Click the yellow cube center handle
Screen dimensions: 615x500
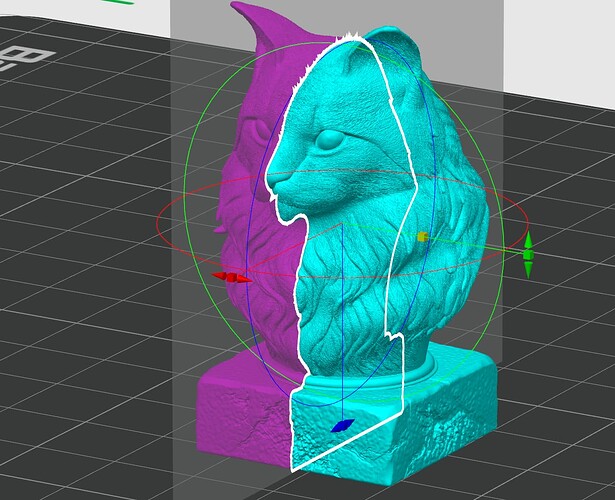tap(422, 237)
